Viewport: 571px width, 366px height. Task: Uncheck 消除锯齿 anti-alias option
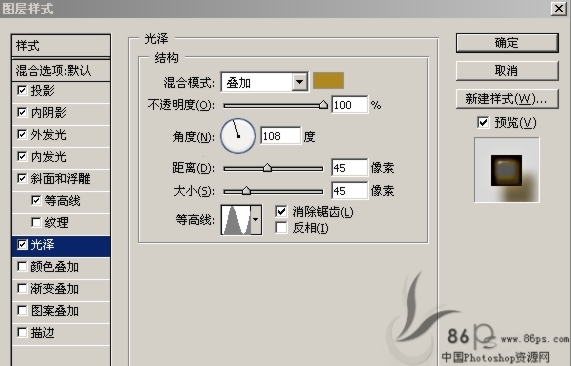[x=281, y=211]
